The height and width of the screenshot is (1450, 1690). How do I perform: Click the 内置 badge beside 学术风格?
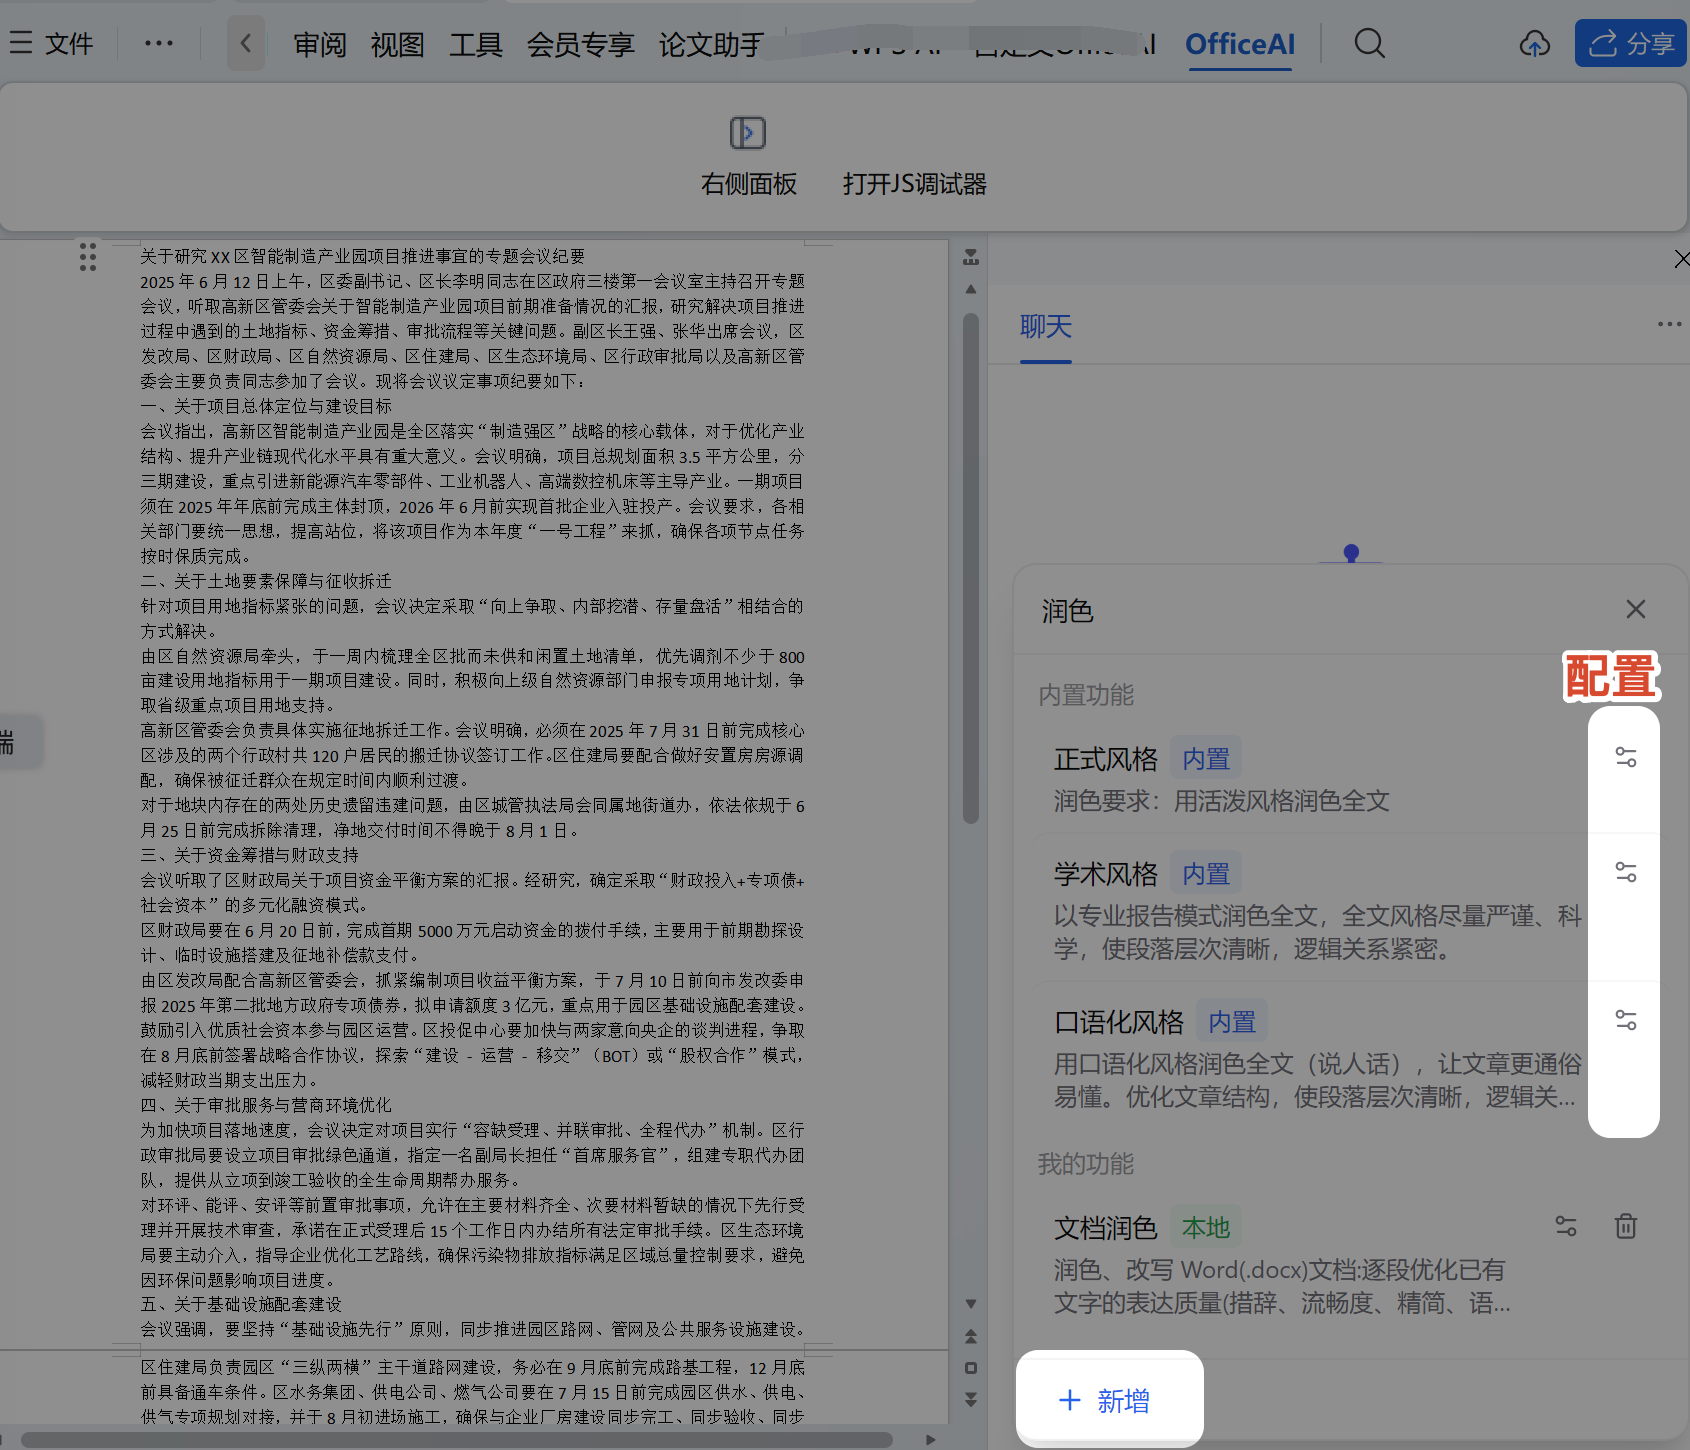[1206, 874]
